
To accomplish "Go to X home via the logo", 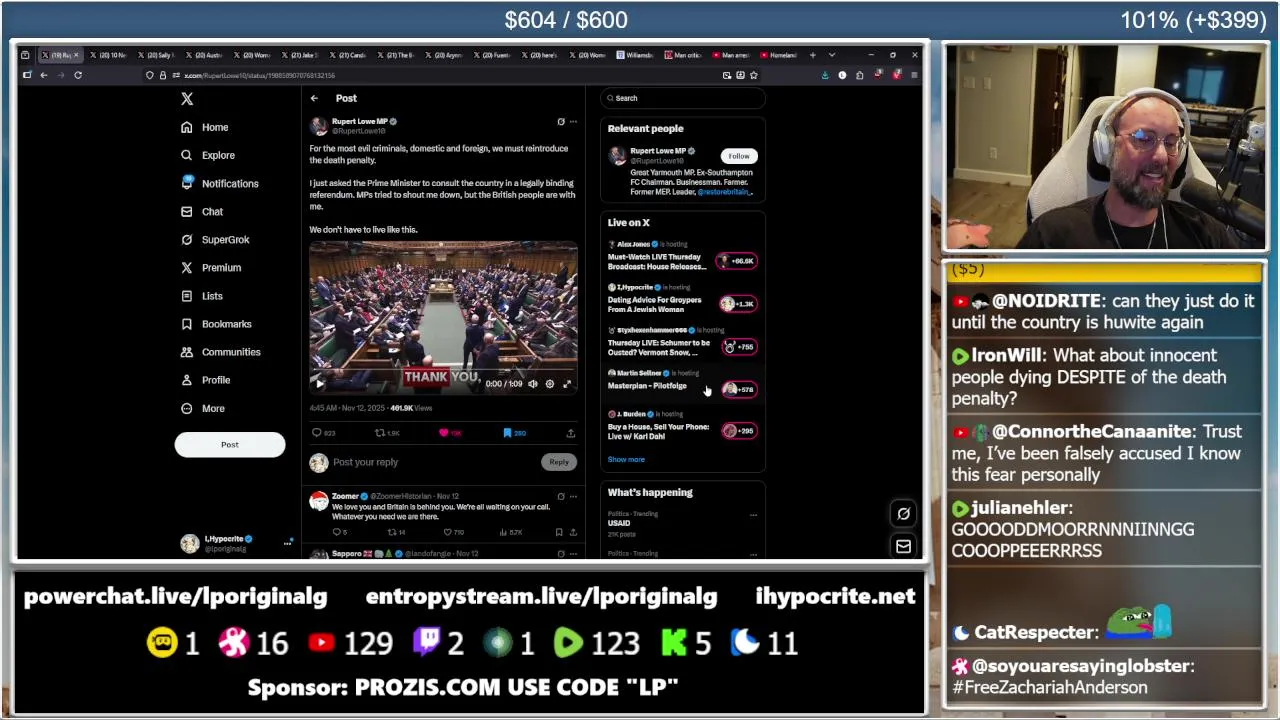I will tap(187, 99).
